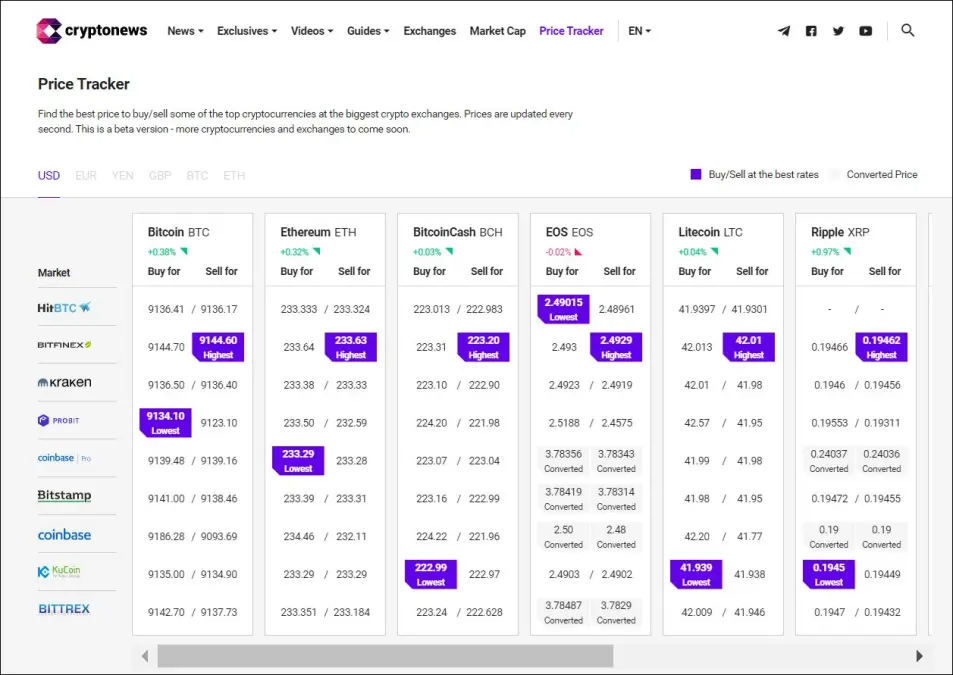Image resolution: width=953 pixels, height=675 pixels.
Task: Click the Ripple XRP column header
Action: coord(840,232)
